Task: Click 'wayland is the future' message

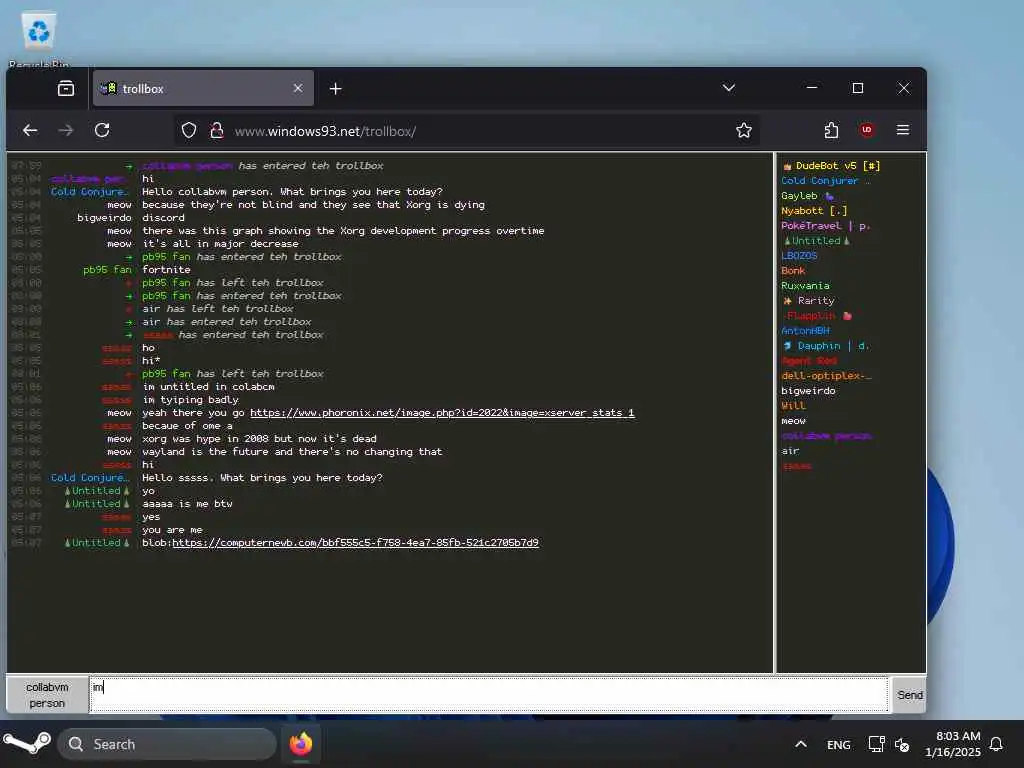Action: (x=292, y=452)
